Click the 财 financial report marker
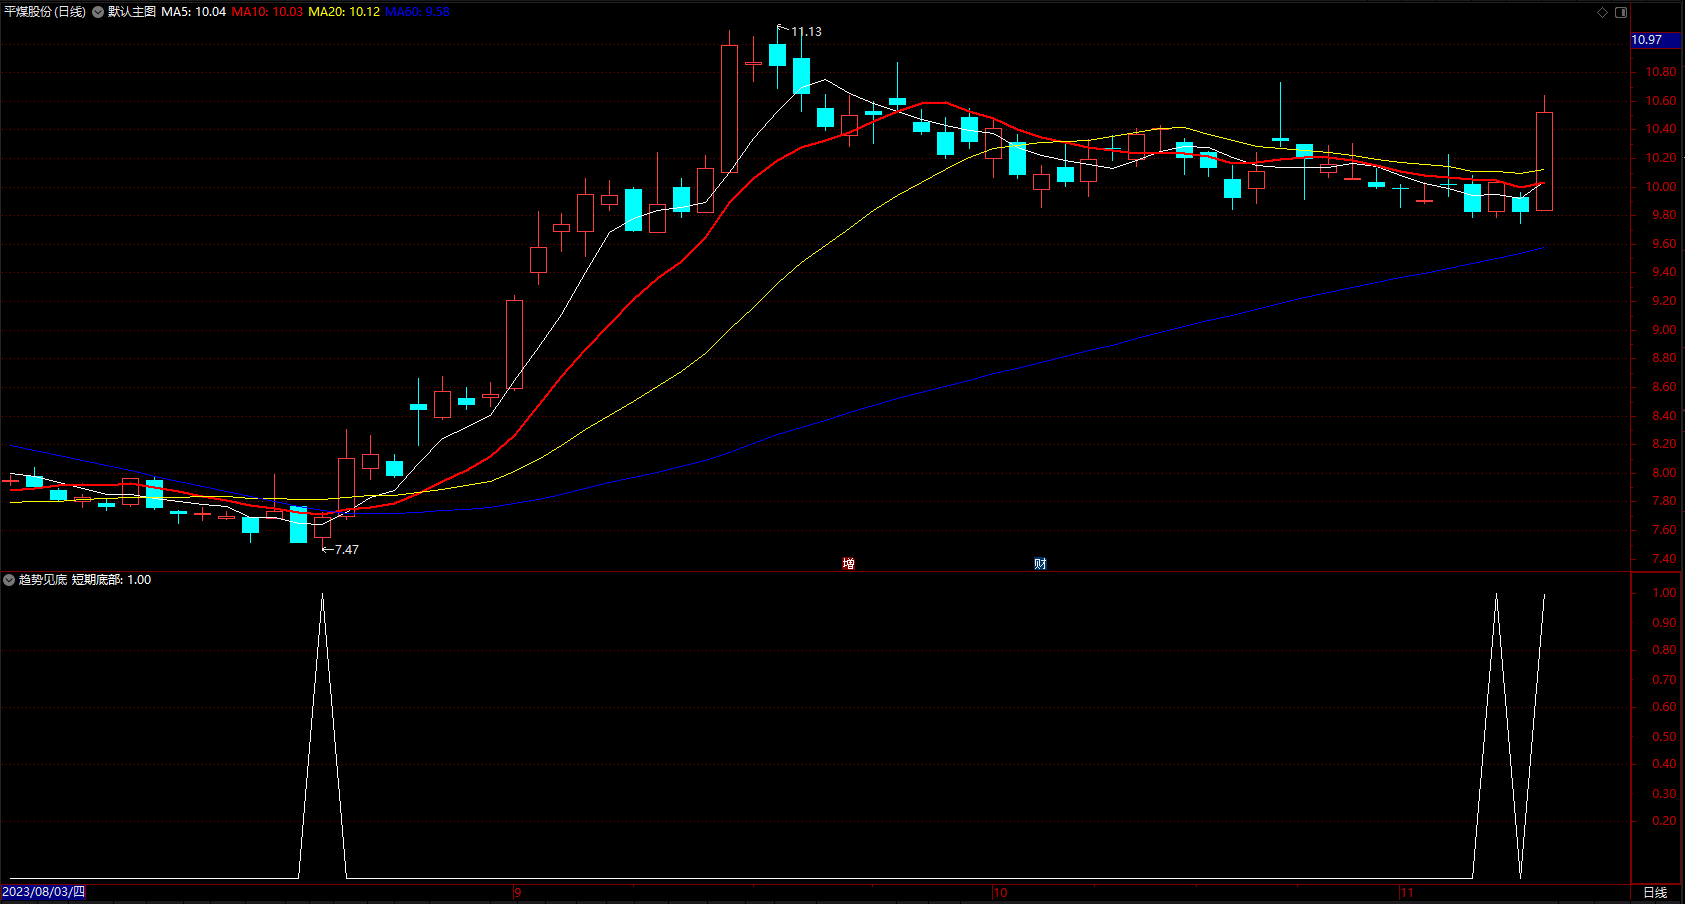The width and height of the screenshot is (1685, 904). pos(1040,564)
